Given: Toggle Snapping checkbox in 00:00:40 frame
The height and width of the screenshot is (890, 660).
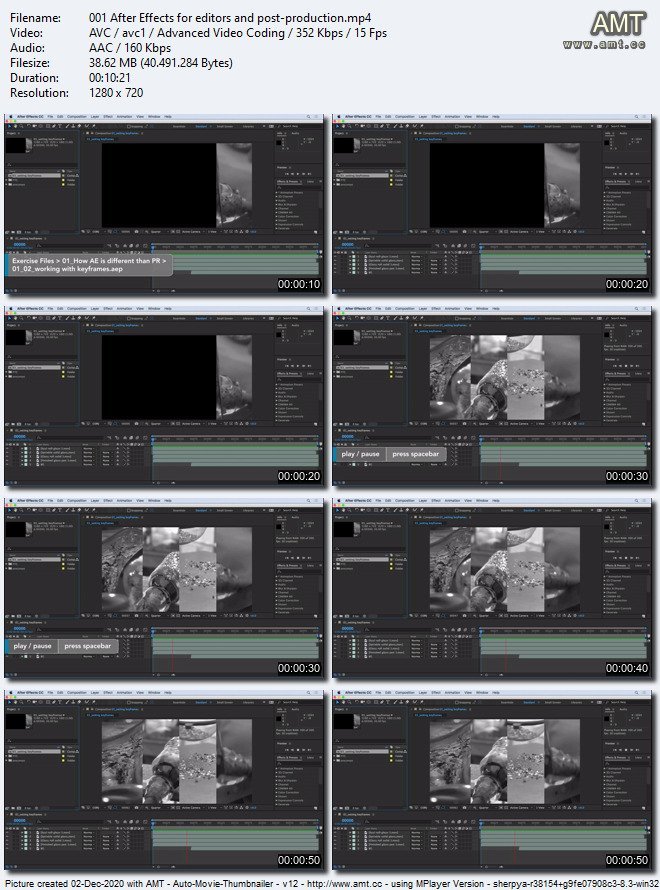Looking at the screenshot, I should (457, 511).
